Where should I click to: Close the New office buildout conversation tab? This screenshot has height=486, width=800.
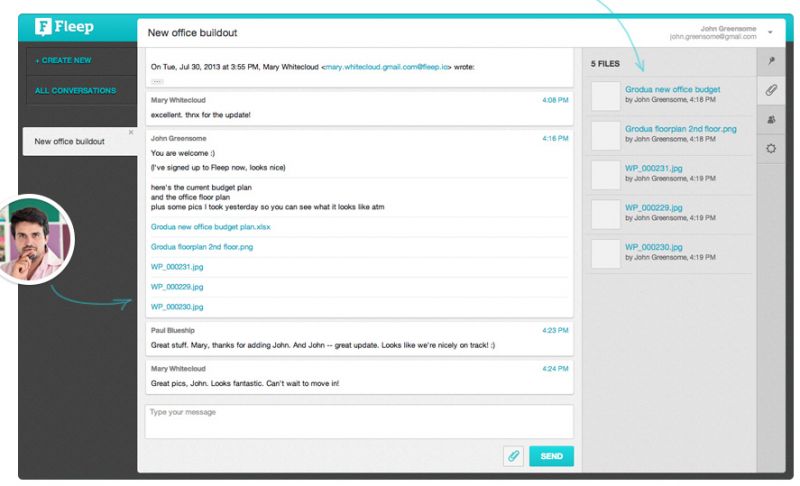(131, 132)
